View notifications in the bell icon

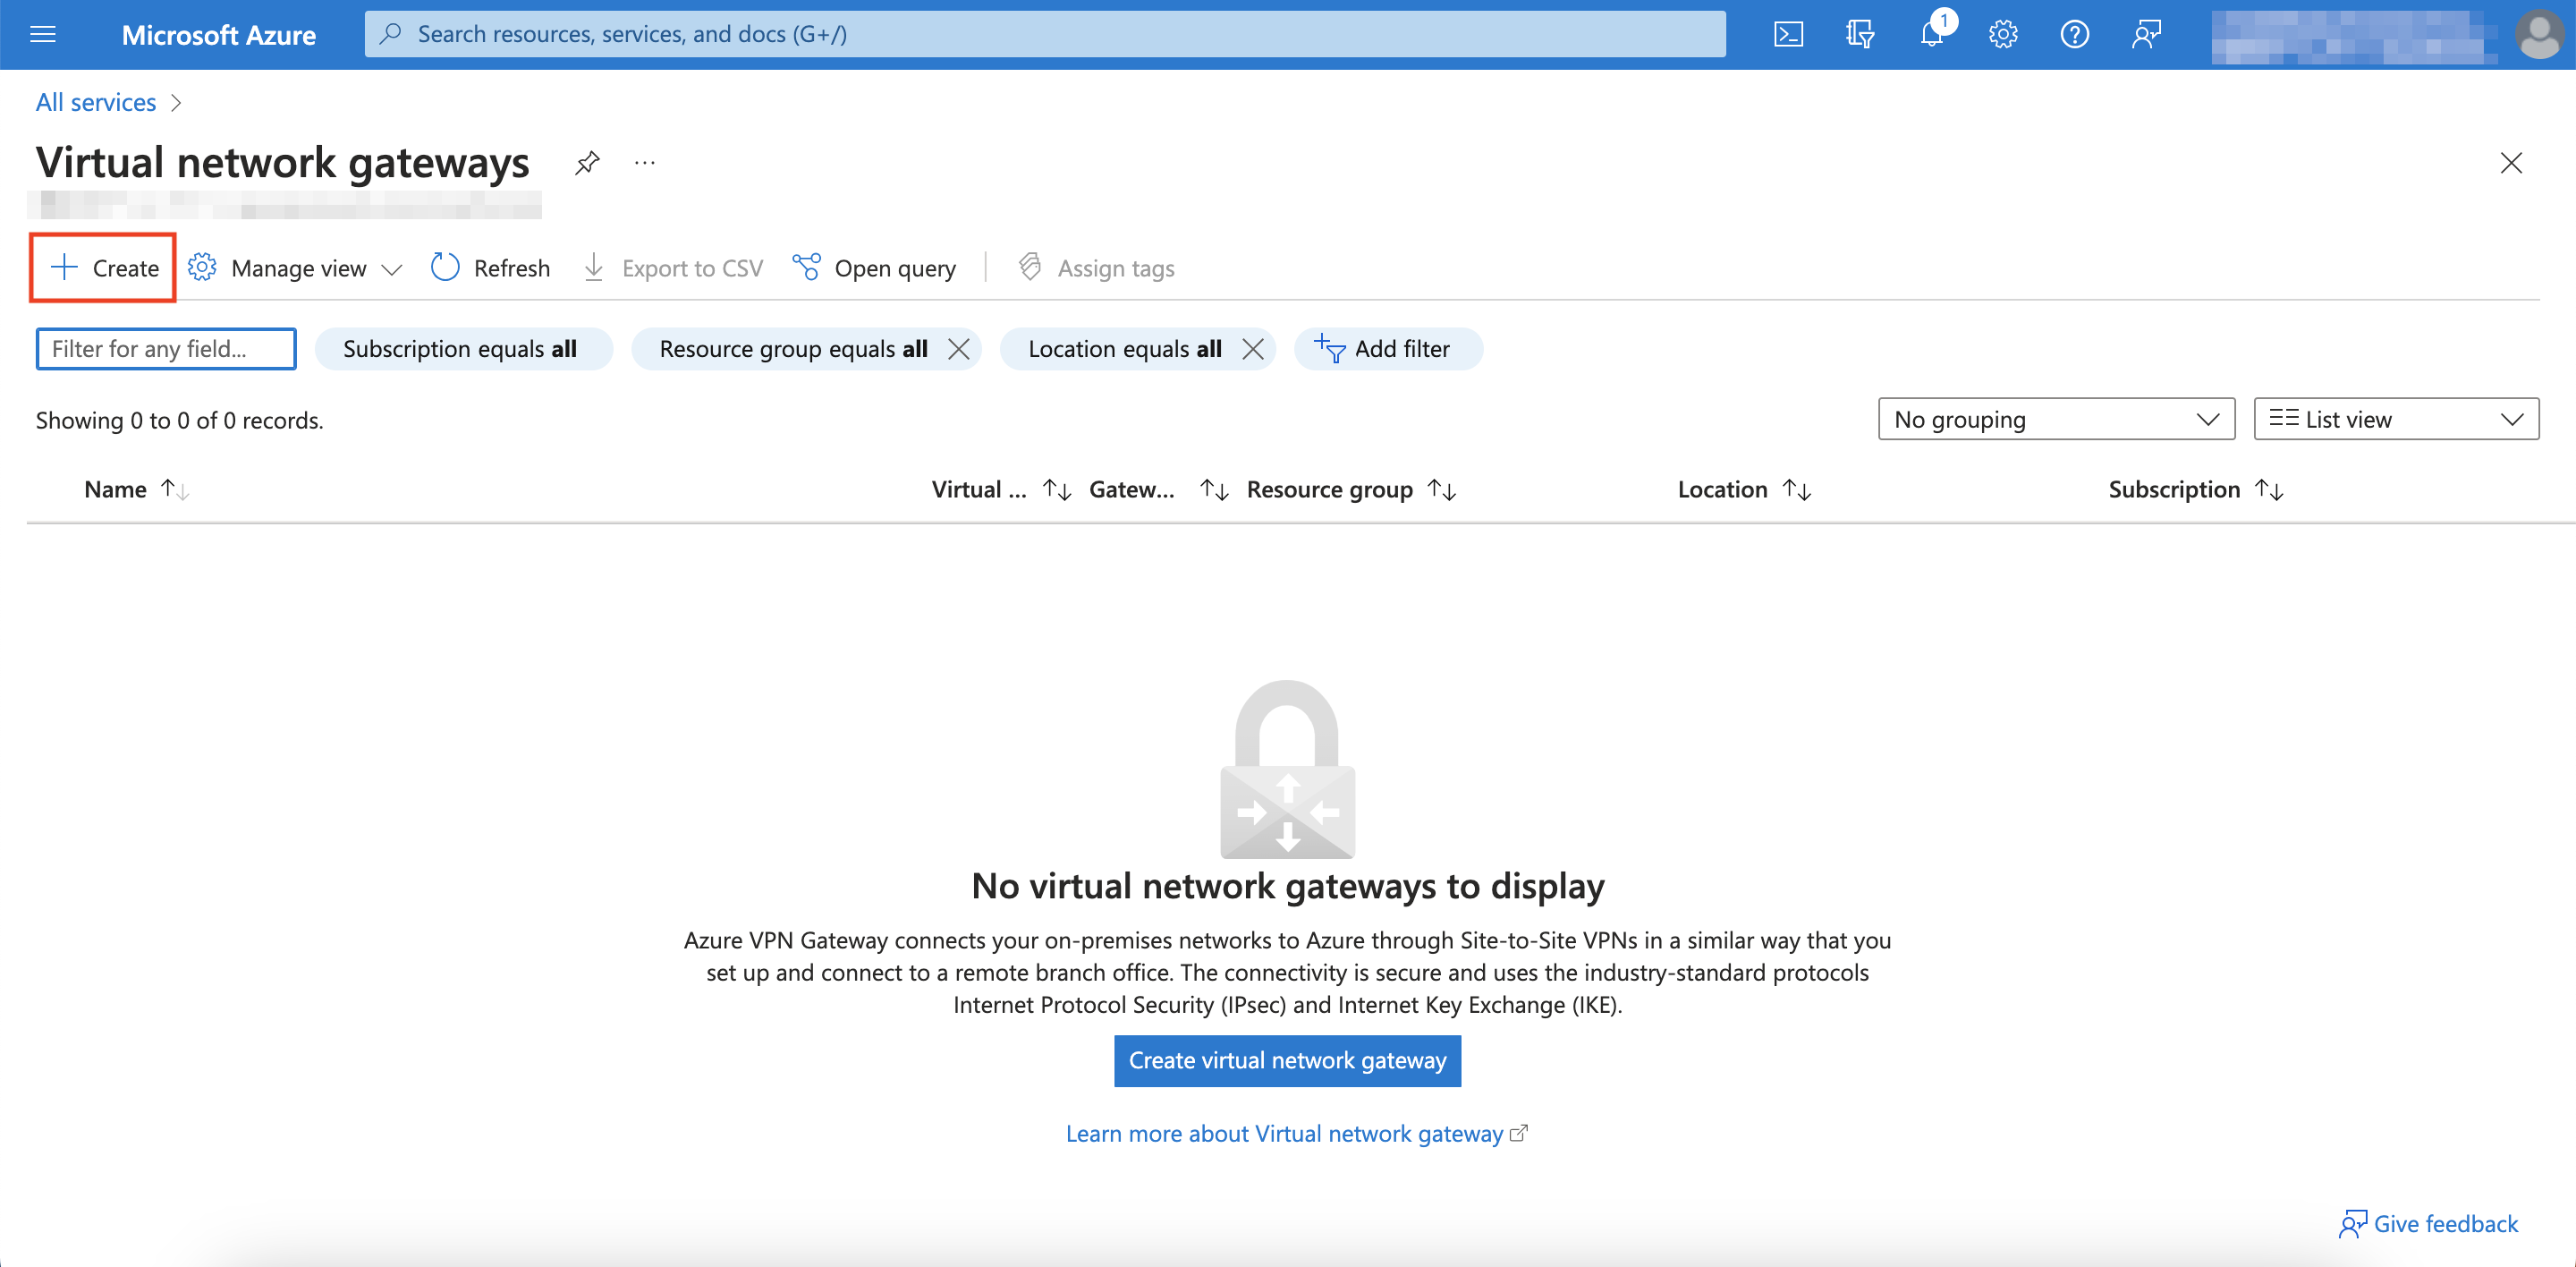tap(1931, 33)
